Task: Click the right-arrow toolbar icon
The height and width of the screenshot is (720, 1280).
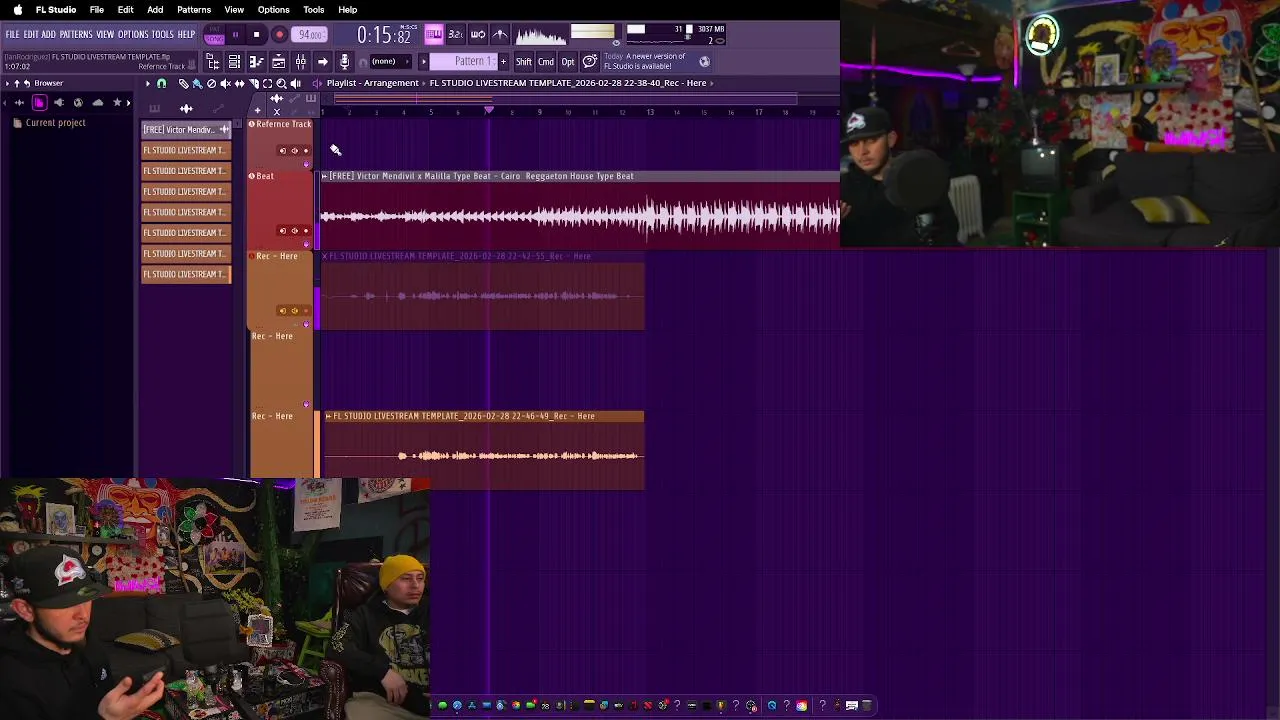Action: (323, 62)
